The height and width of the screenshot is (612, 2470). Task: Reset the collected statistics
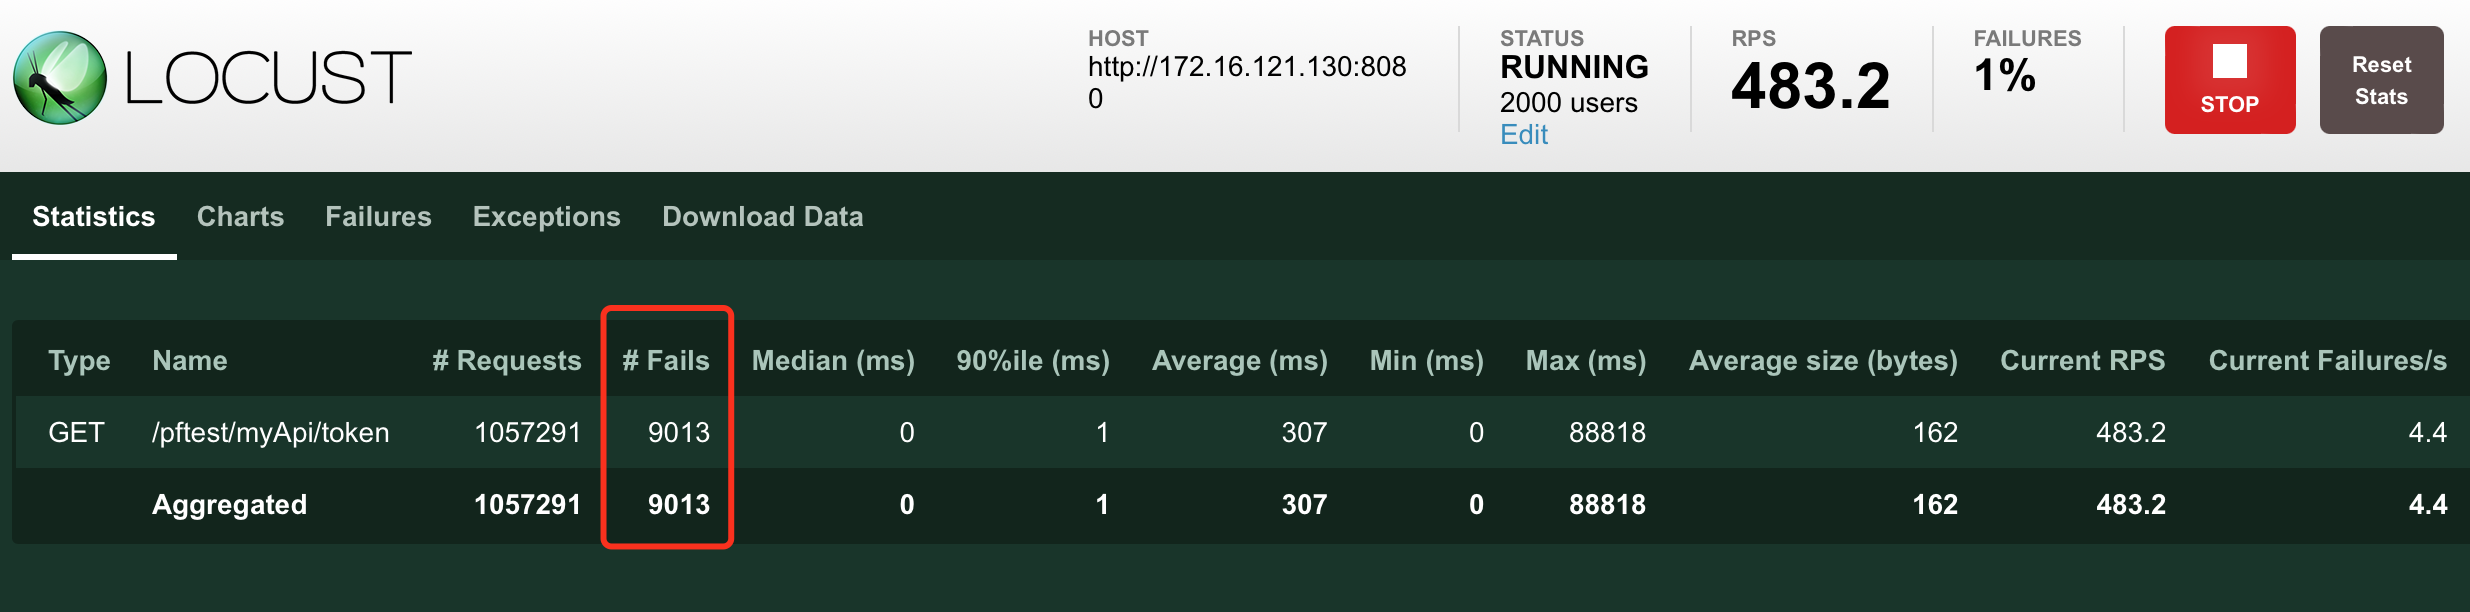click(x=2381, y=80)
